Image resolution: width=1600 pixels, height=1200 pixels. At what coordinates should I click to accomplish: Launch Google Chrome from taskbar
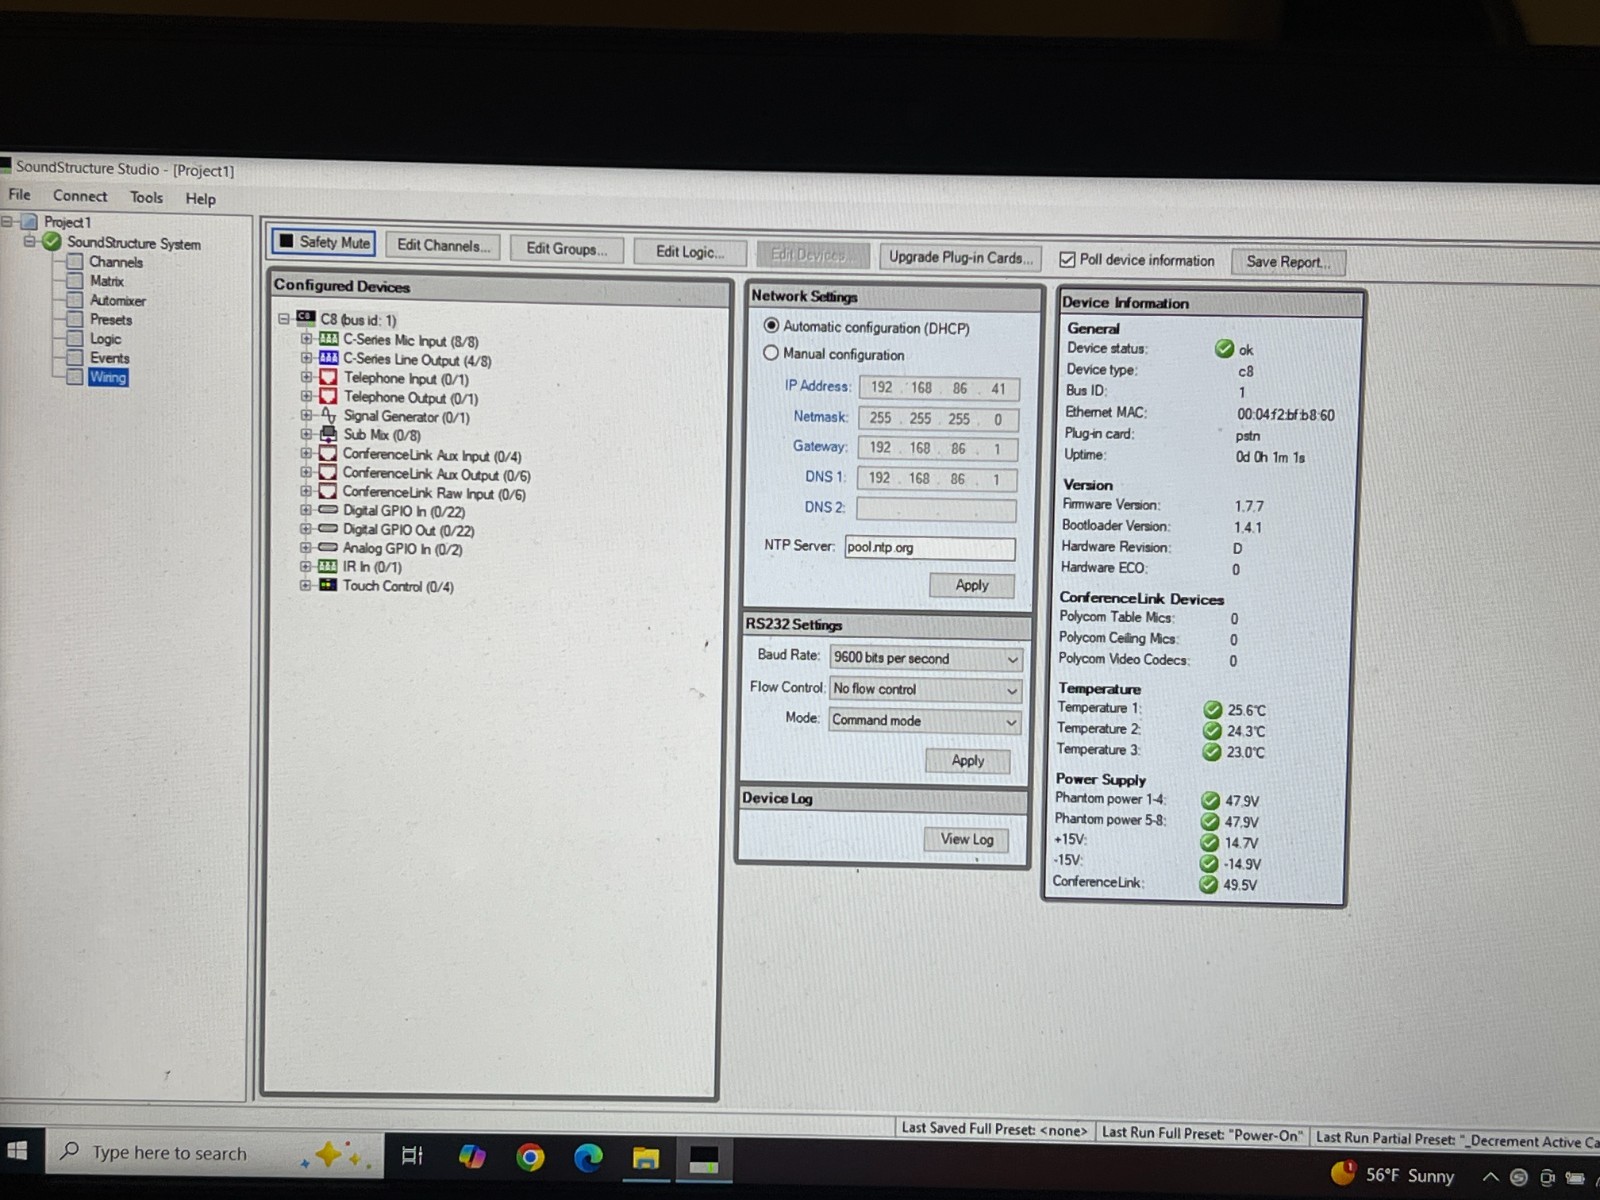(530, 1158)
